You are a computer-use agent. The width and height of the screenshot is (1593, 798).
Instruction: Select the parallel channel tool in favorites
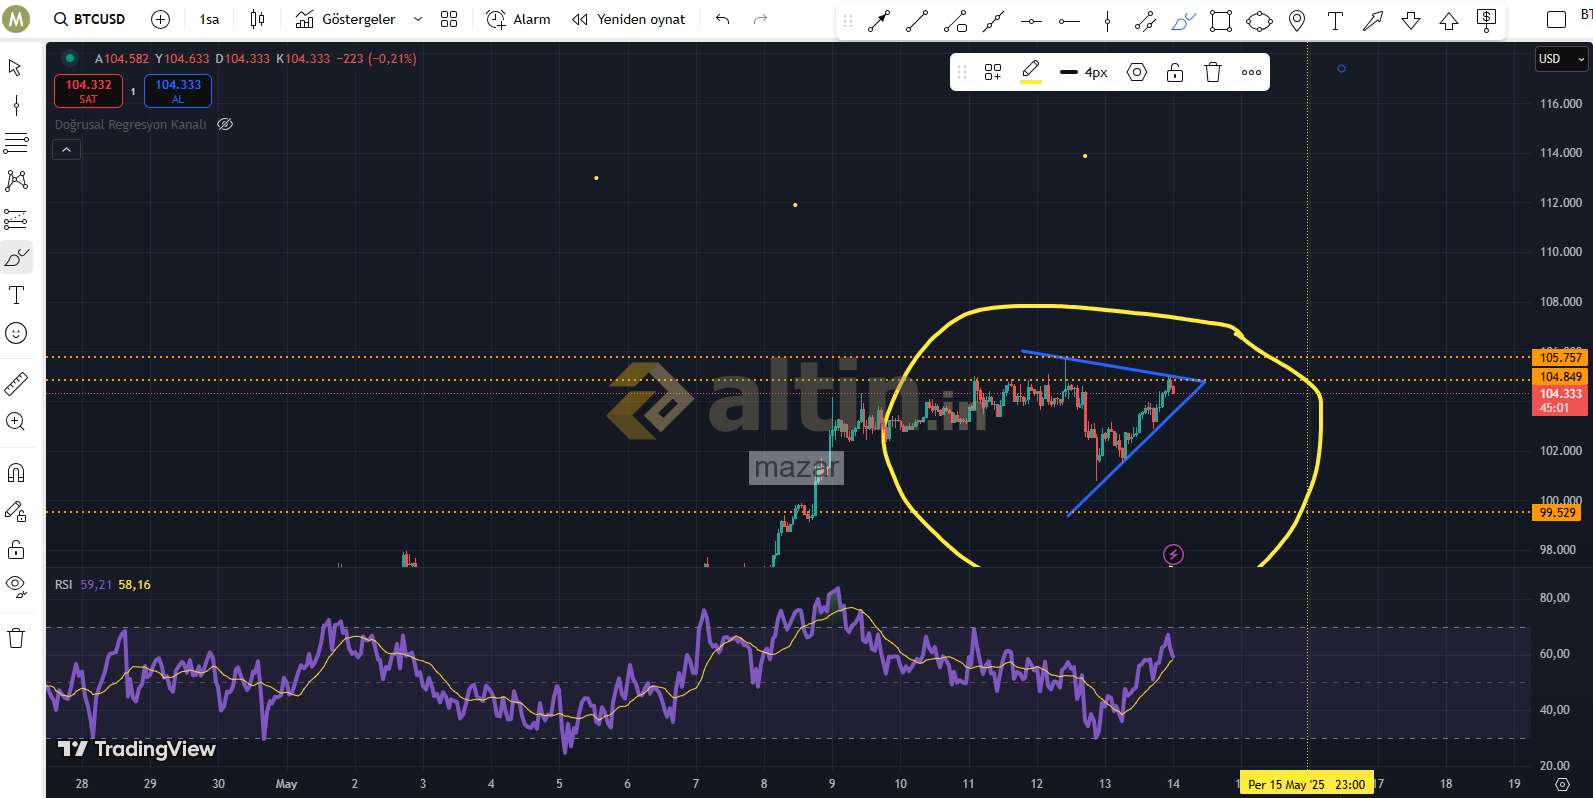point(1145,21)
